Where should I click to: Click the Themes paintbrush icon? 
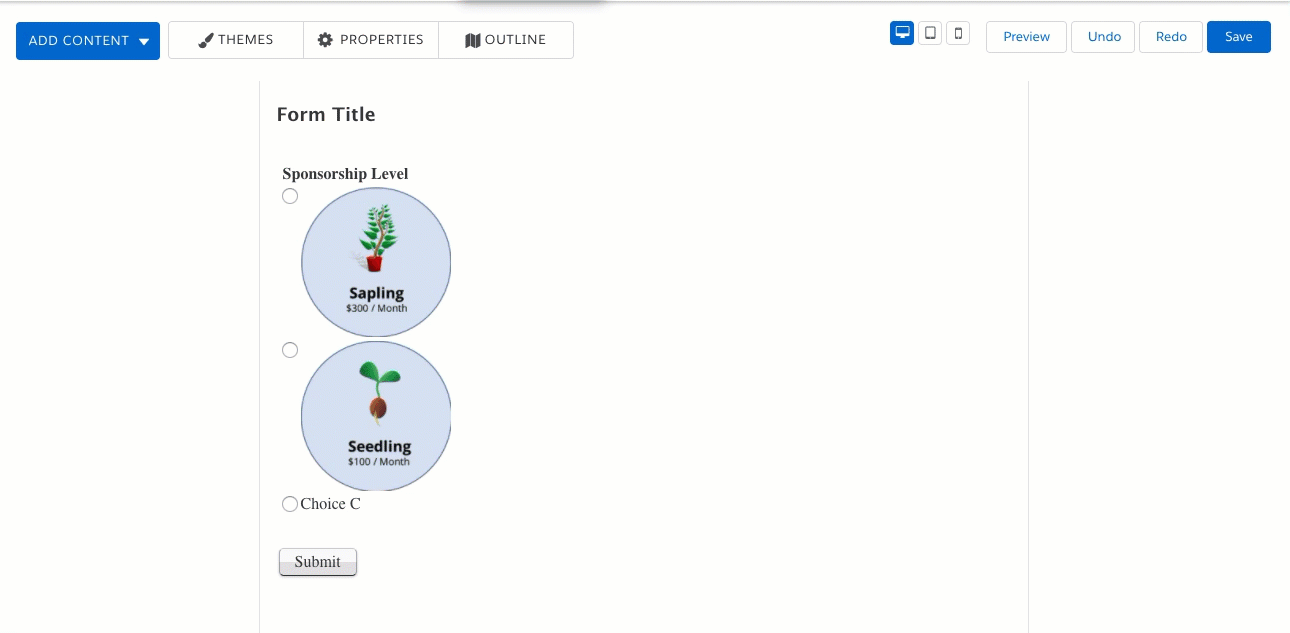point(206,40)
